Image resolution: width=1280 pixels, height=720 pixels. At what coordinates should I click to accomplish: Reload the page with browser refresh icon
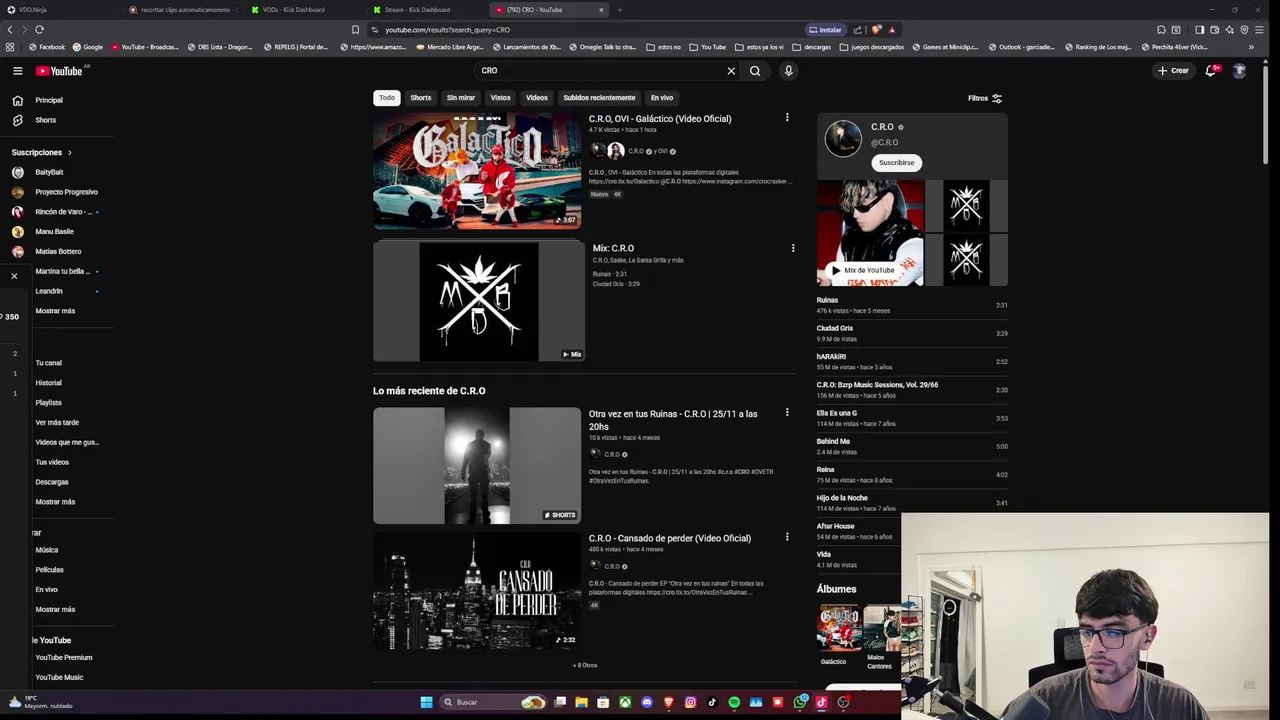click(39, 30)
